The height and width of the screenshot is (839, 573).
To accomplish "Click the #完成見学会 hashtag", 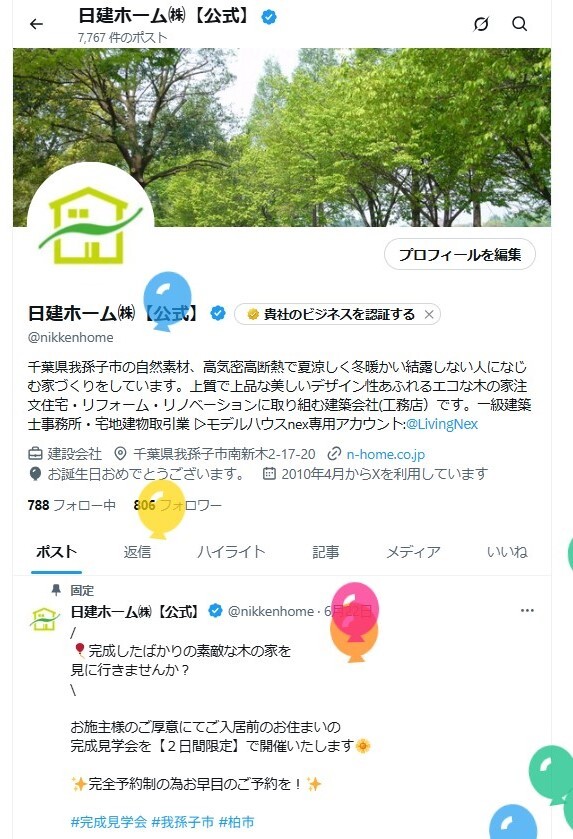I will click(x=109, y=822).
